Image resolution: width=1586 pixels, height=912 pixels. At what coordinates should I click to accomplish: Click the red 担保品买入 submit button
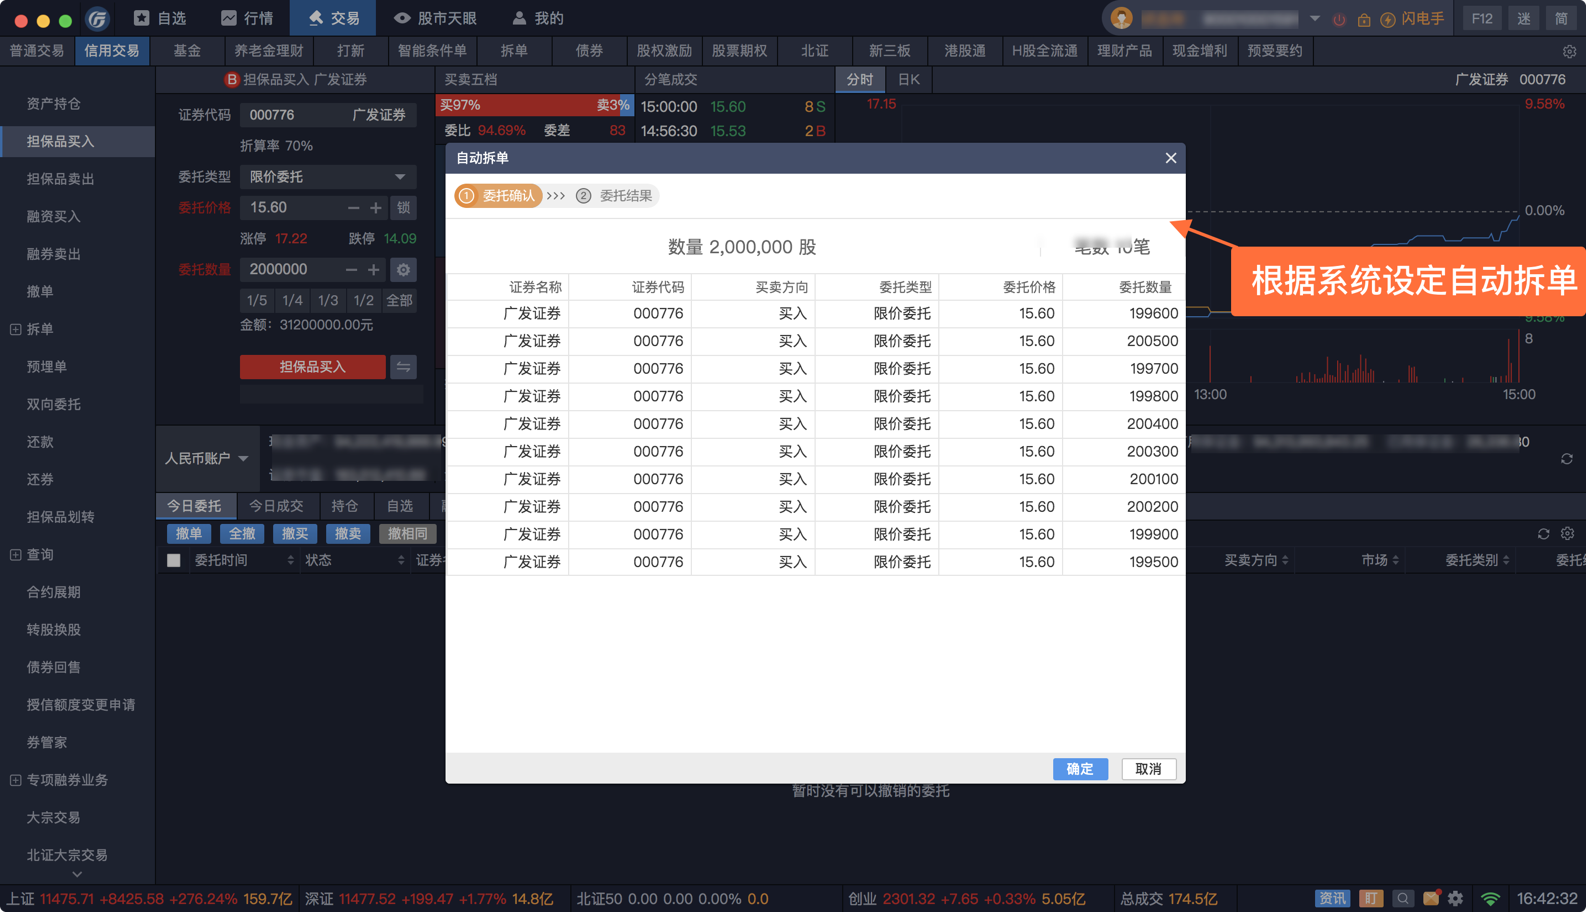312,367
